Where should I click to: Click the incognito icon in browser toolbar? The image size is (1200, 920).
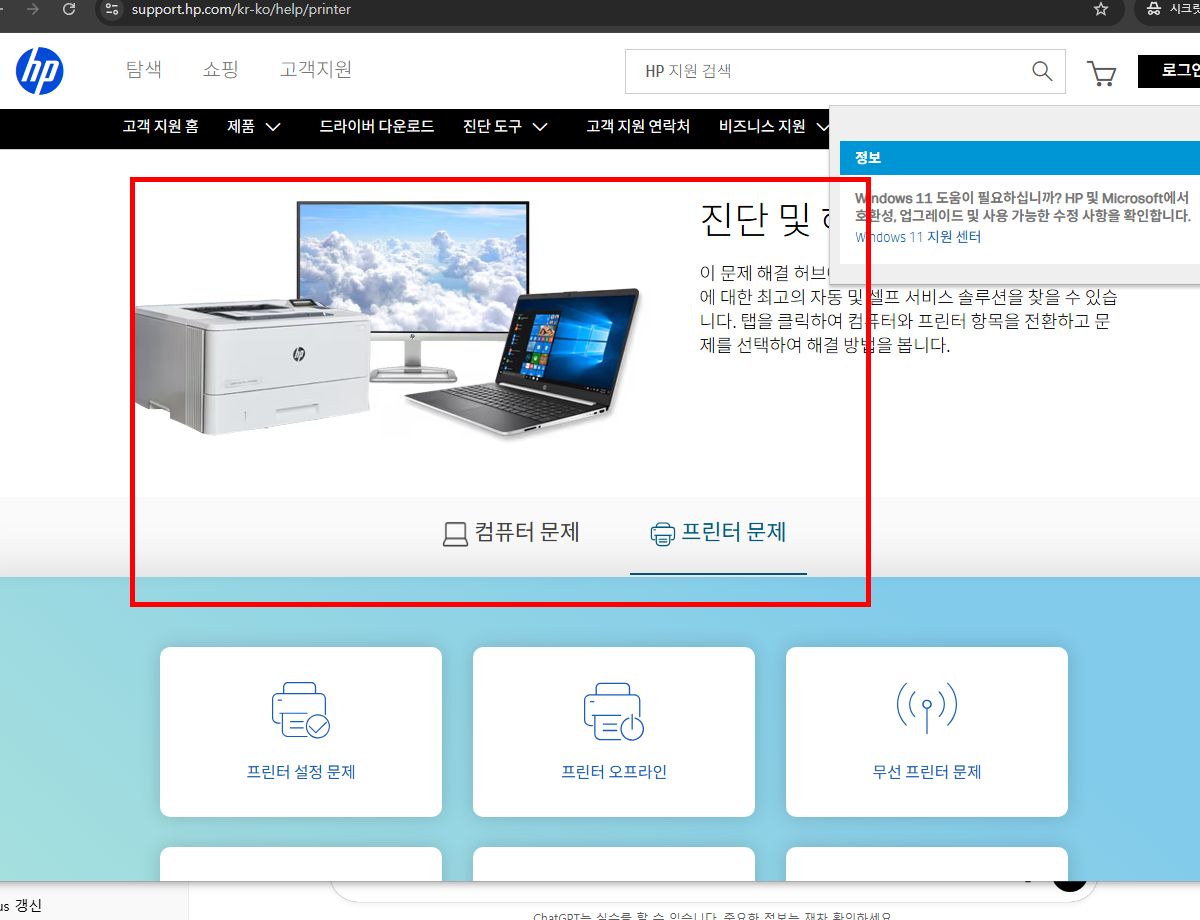[1153, 9]
